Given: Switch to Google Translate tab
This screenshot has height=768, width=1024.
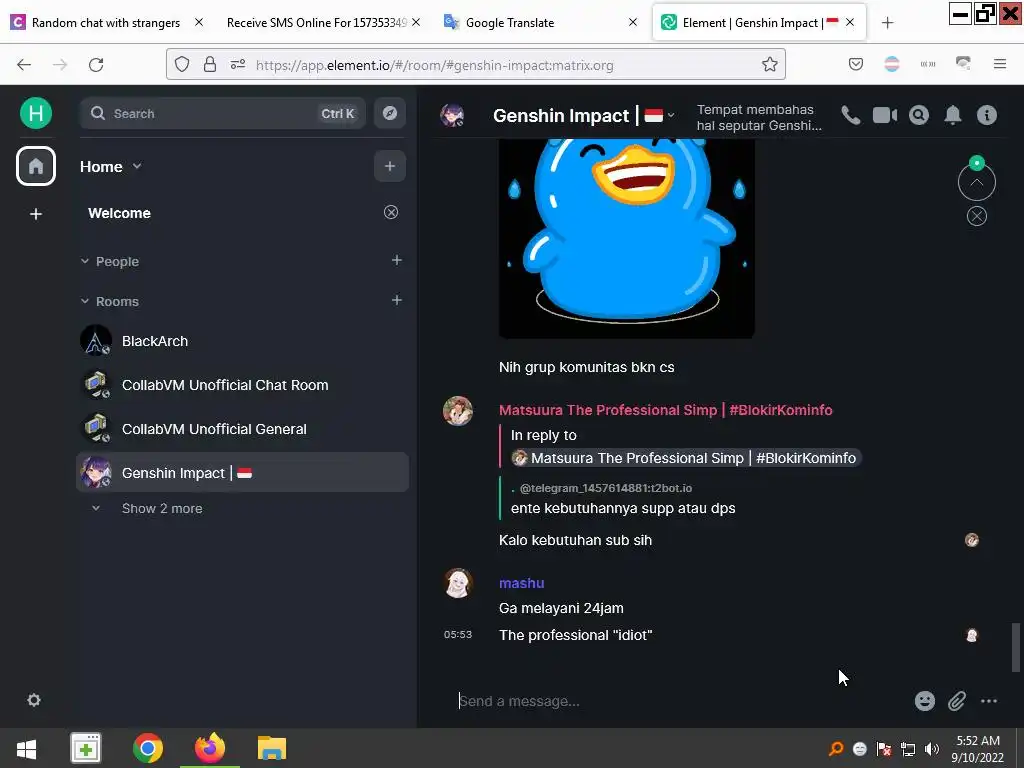Looking at the screenshot, I should (x=509, y=22).
